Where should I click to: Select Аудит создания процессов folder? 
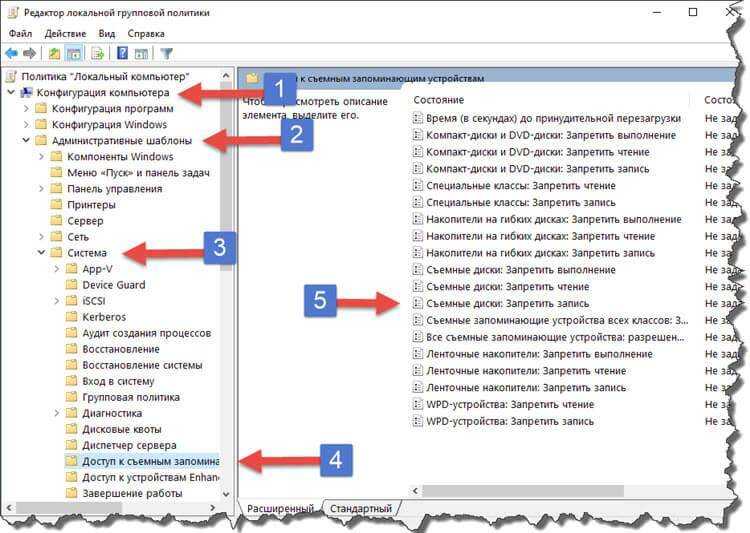coord(147,333)
